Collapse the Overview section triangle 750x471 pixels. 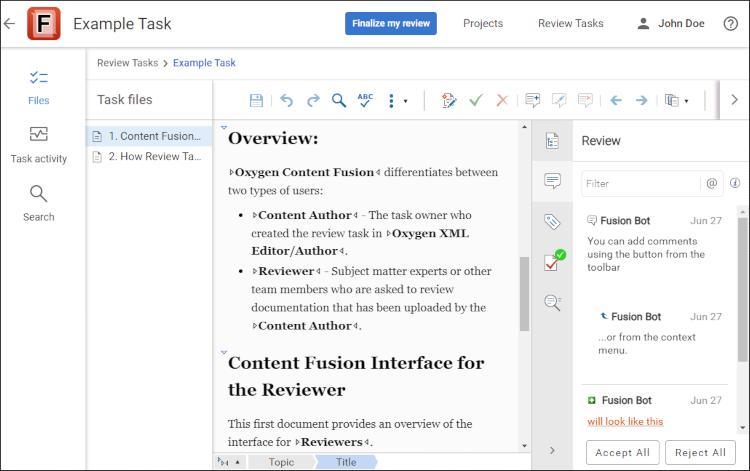223,128
